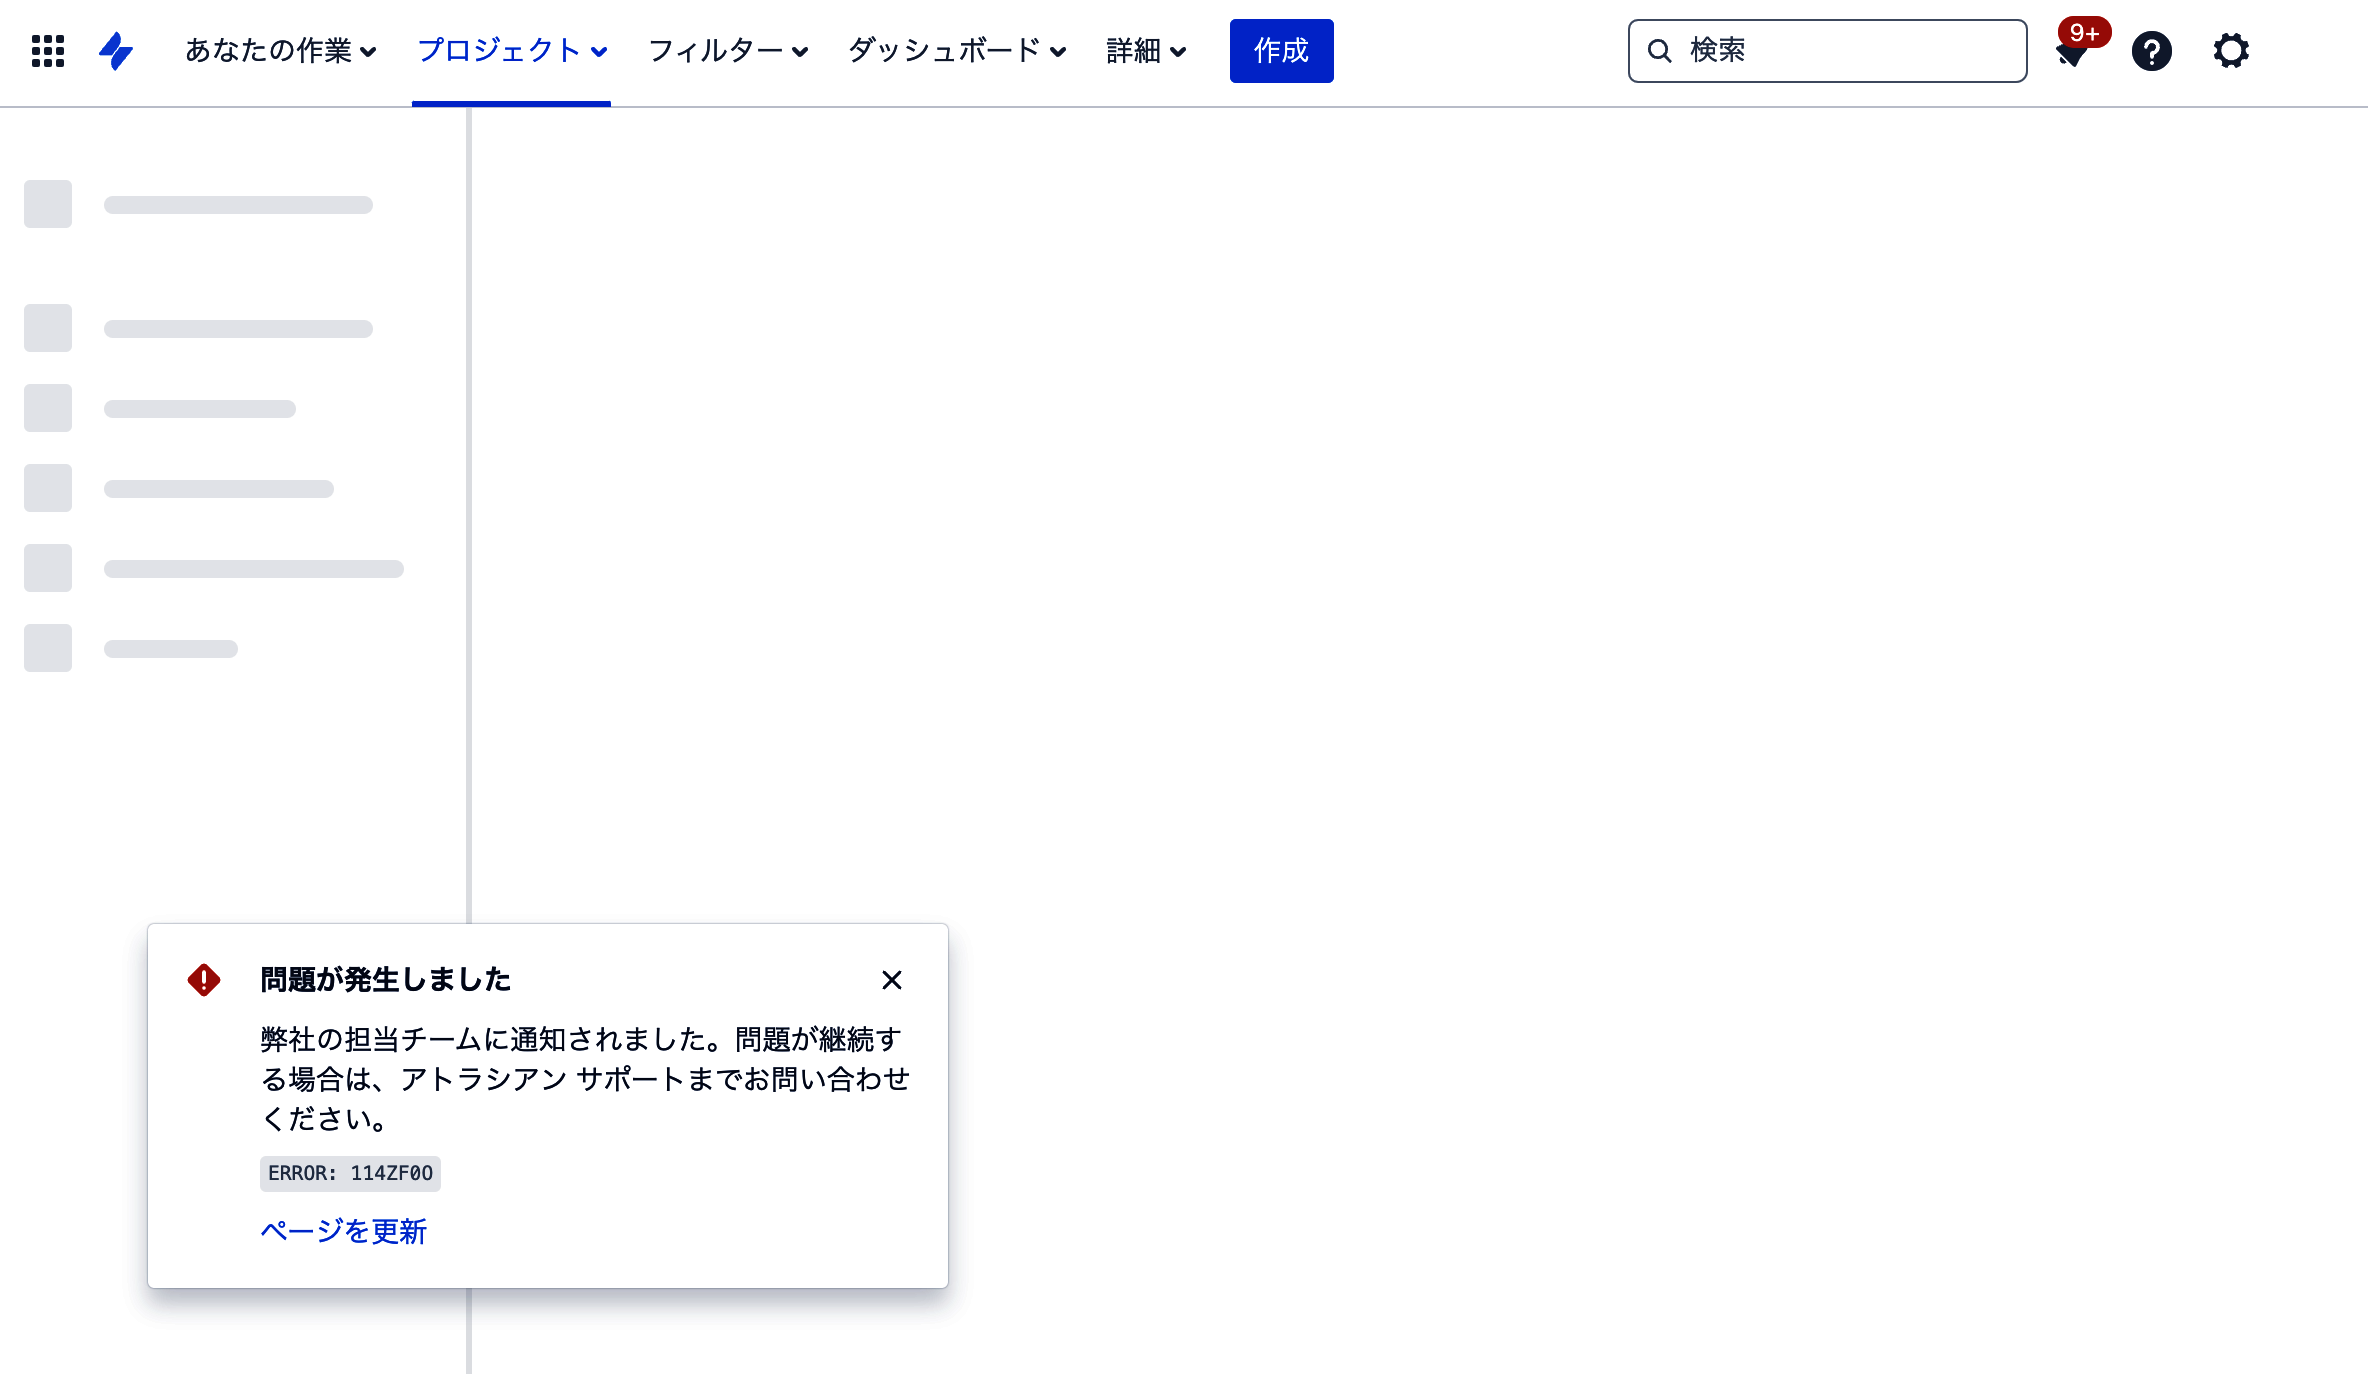Open the help question mark icon
Image resolution: width=2368 pixels, height=1374 pixels.
2151,51
